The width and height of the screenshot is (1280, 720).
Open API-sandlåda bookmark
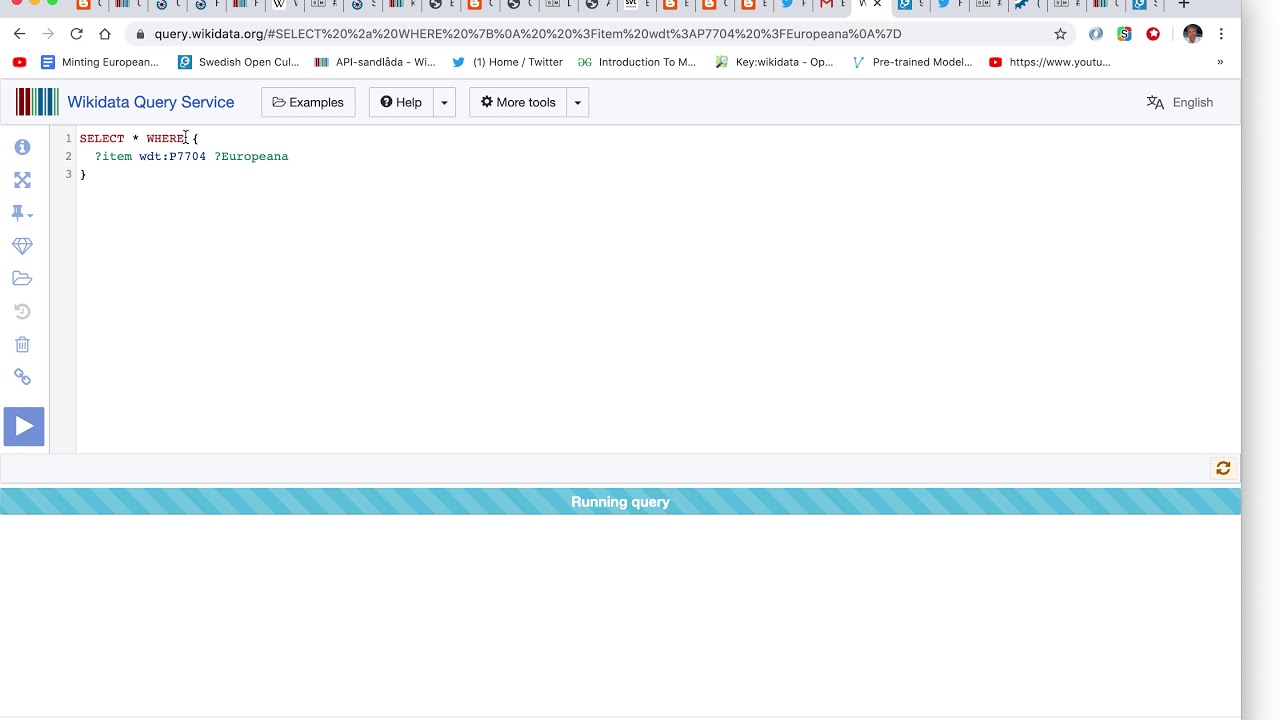coord(375,62)
